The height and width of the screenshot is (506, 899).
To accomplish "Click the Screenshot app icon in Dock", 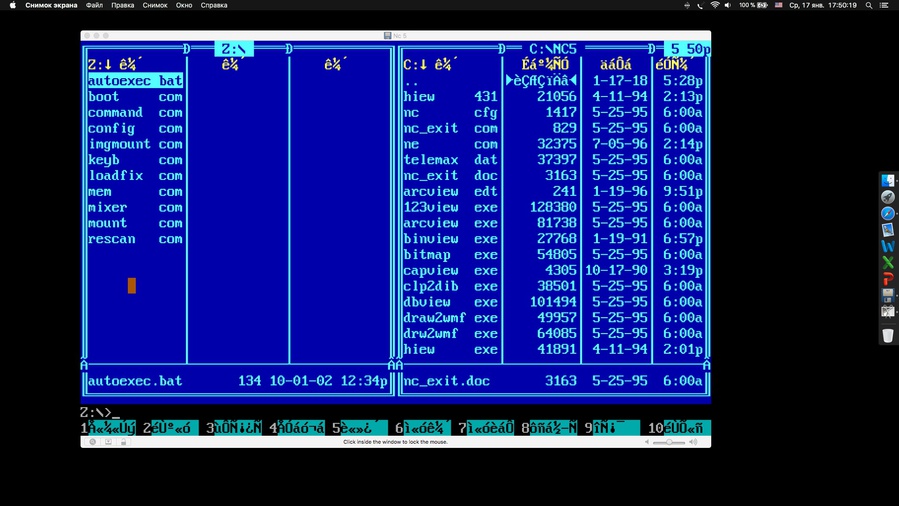I will (888, 312).
